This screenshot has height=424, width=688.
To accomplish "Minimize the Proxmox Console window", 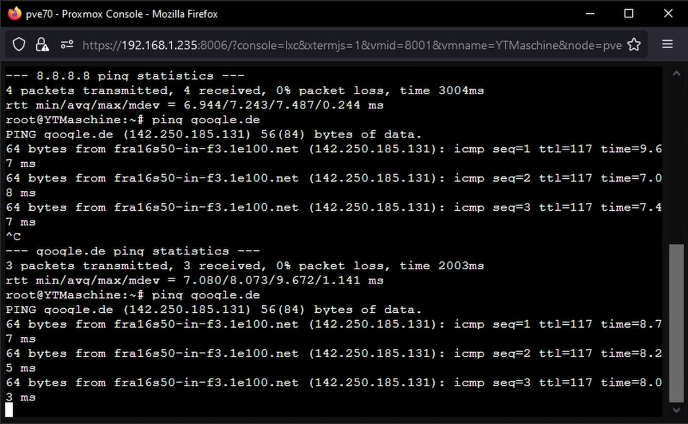I will 590,14.
